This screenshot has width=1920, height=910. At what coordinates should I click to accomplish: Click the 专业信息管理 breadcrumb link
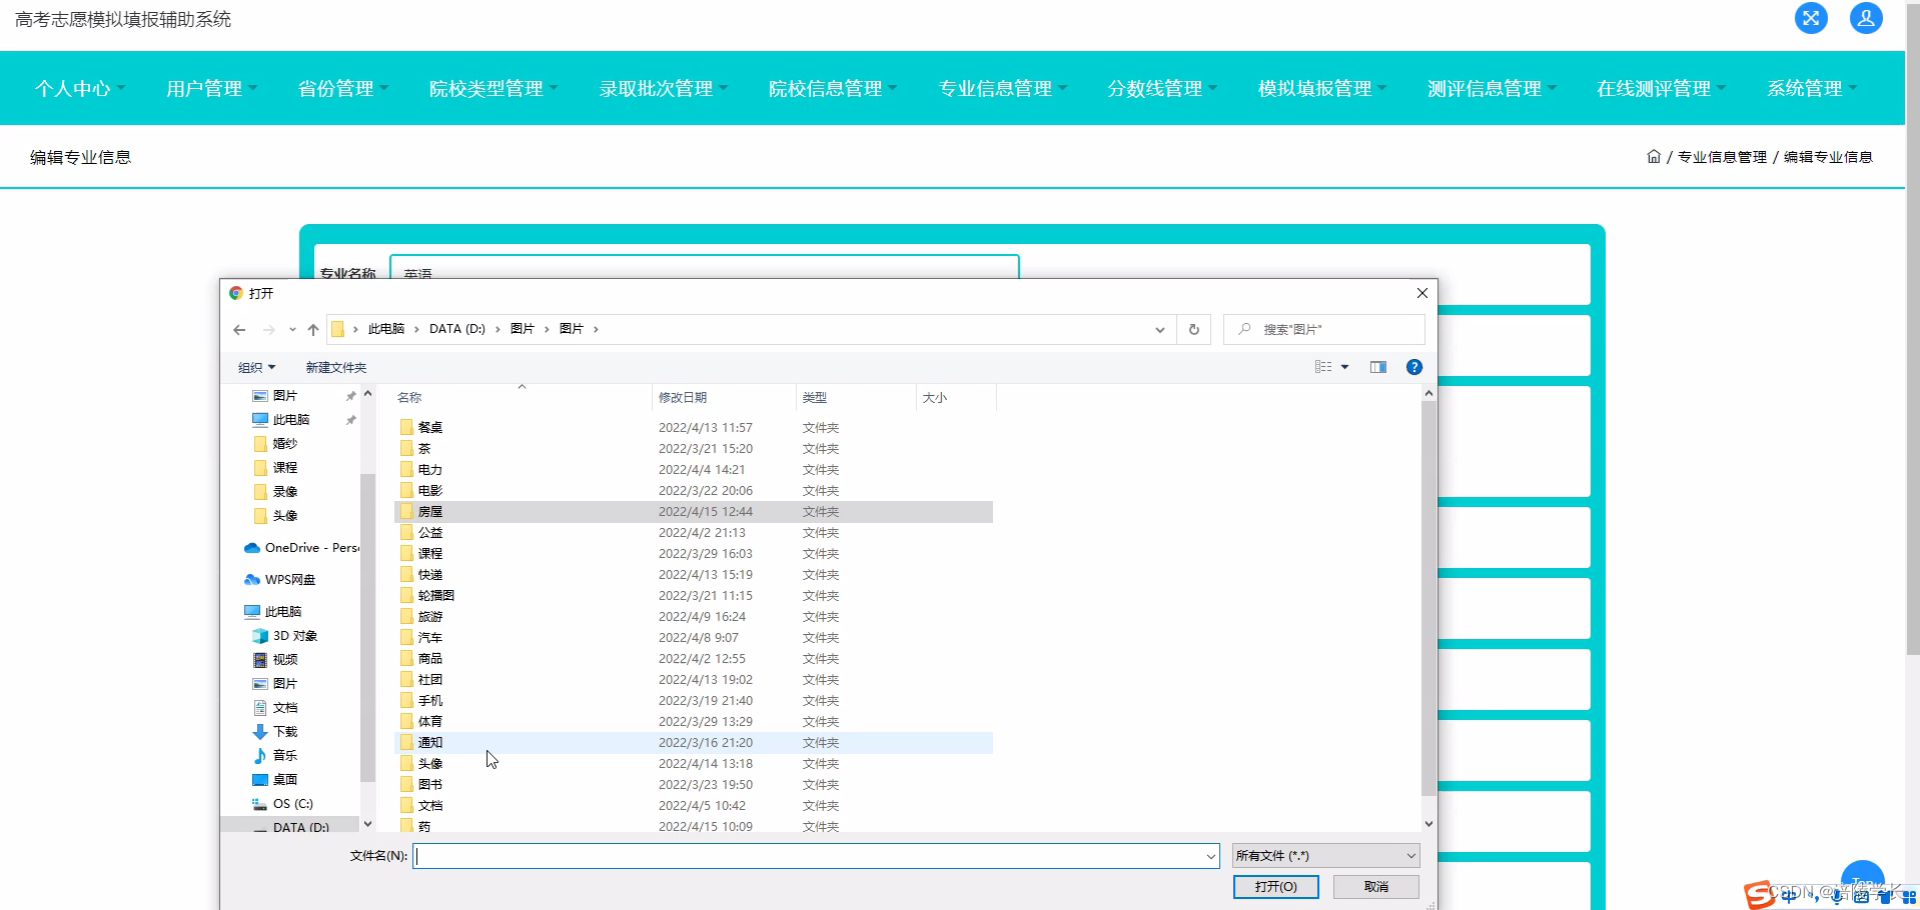(1722, 157)
